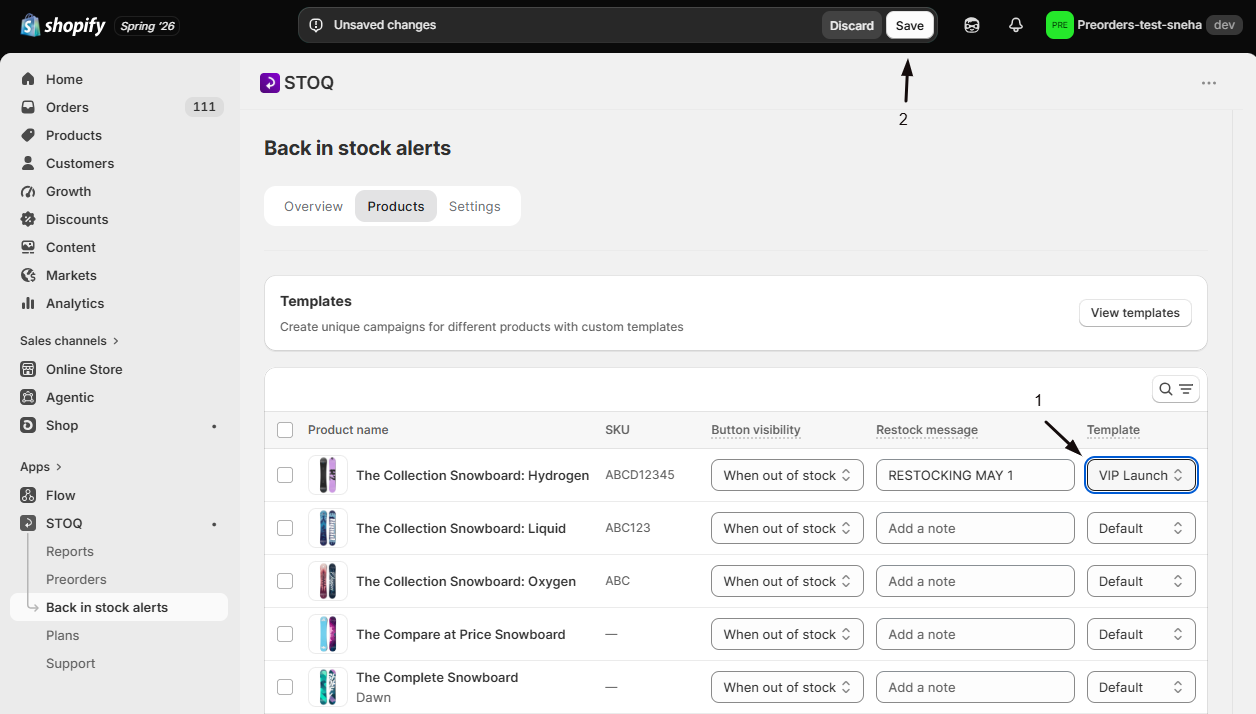Open Oxygen row Default template dropdown

point(1141,581)
